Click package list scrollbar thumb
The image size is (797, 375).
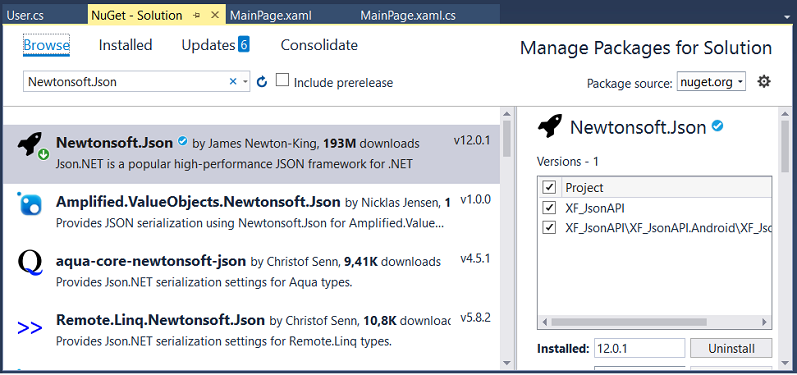tap(507, 138)
